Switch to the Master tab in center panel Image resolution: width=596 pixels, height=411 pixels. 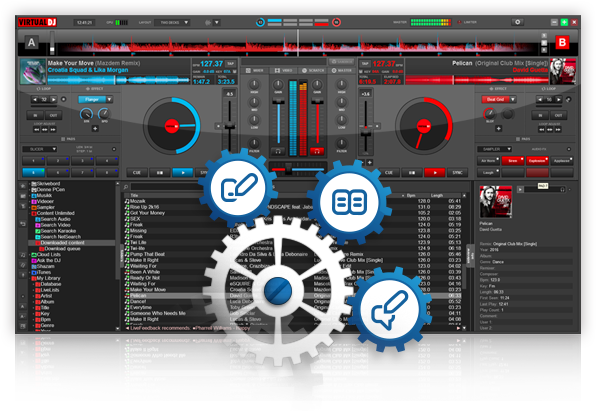point(341,71)
